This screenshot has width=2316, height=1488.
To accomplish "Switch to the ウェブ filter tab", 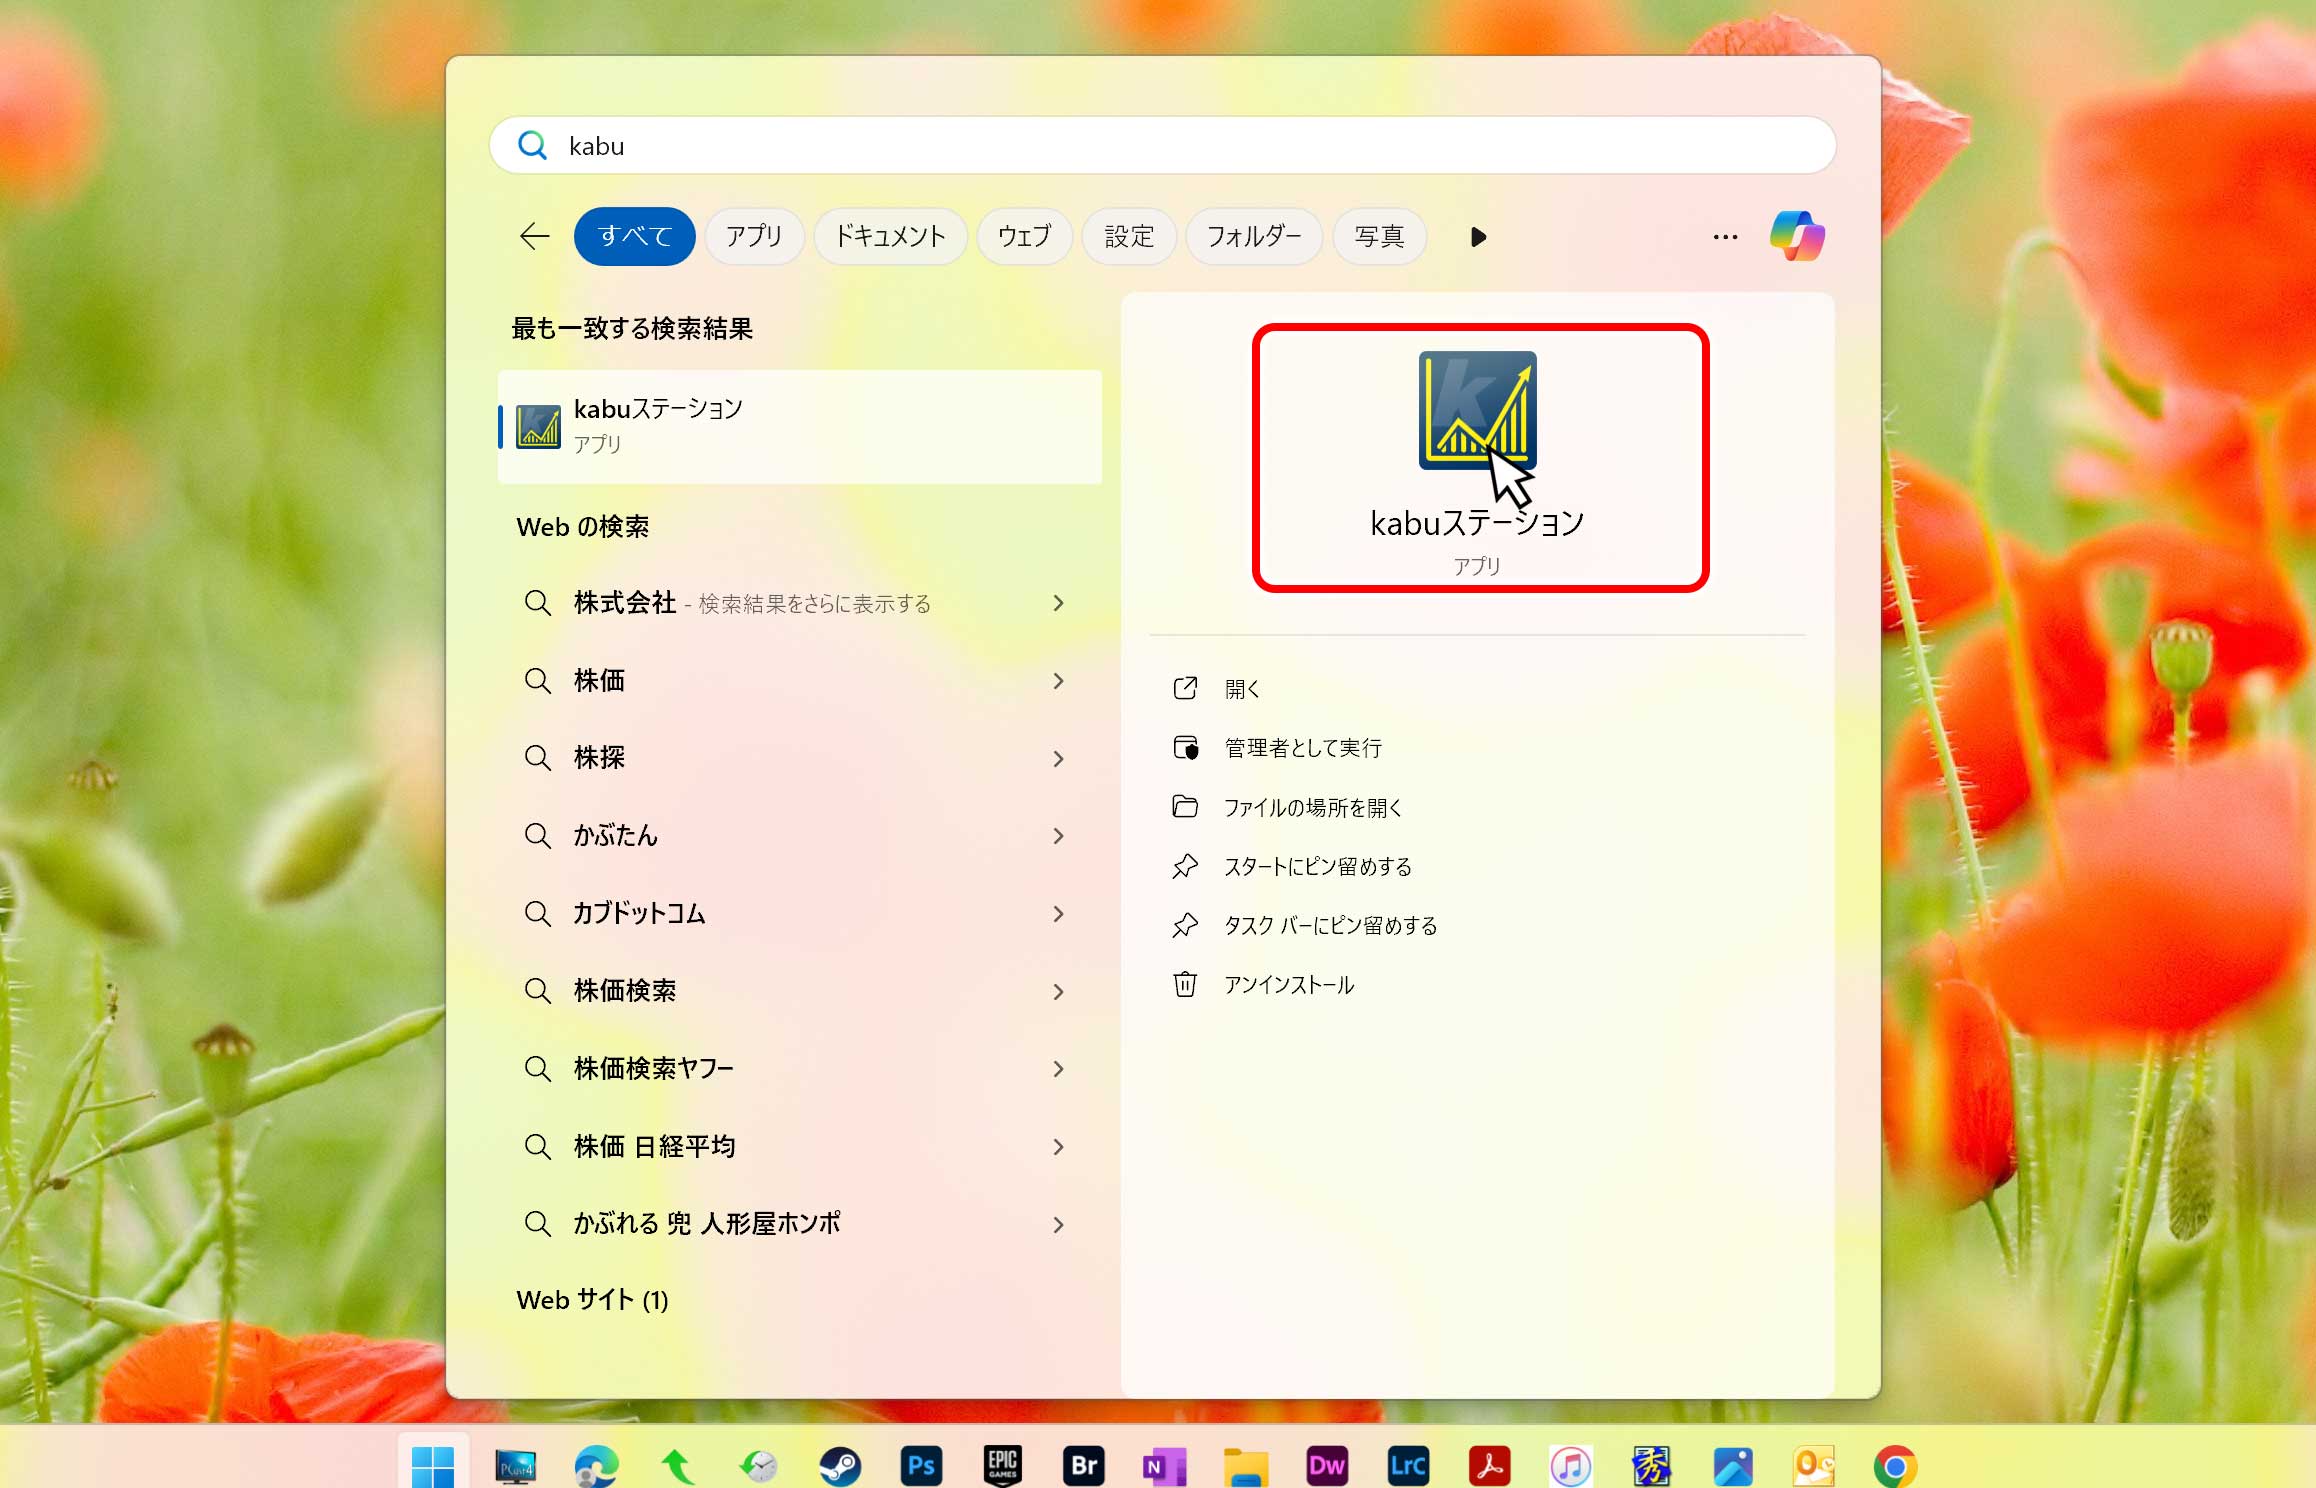I will (1024, 237).
